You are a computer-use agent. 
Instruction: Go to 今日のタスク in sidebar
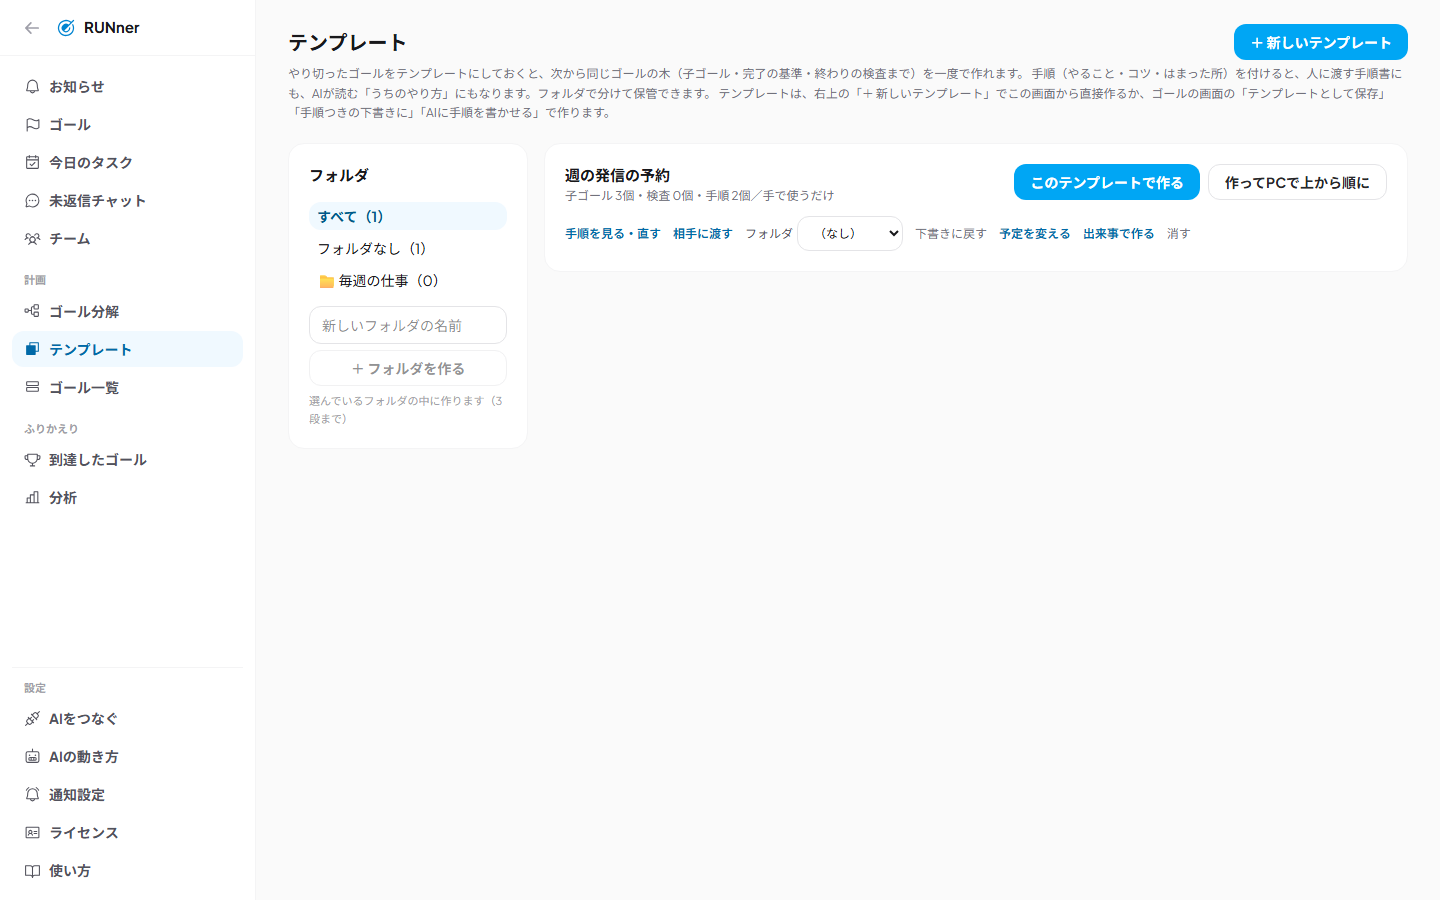click(127, 163)
